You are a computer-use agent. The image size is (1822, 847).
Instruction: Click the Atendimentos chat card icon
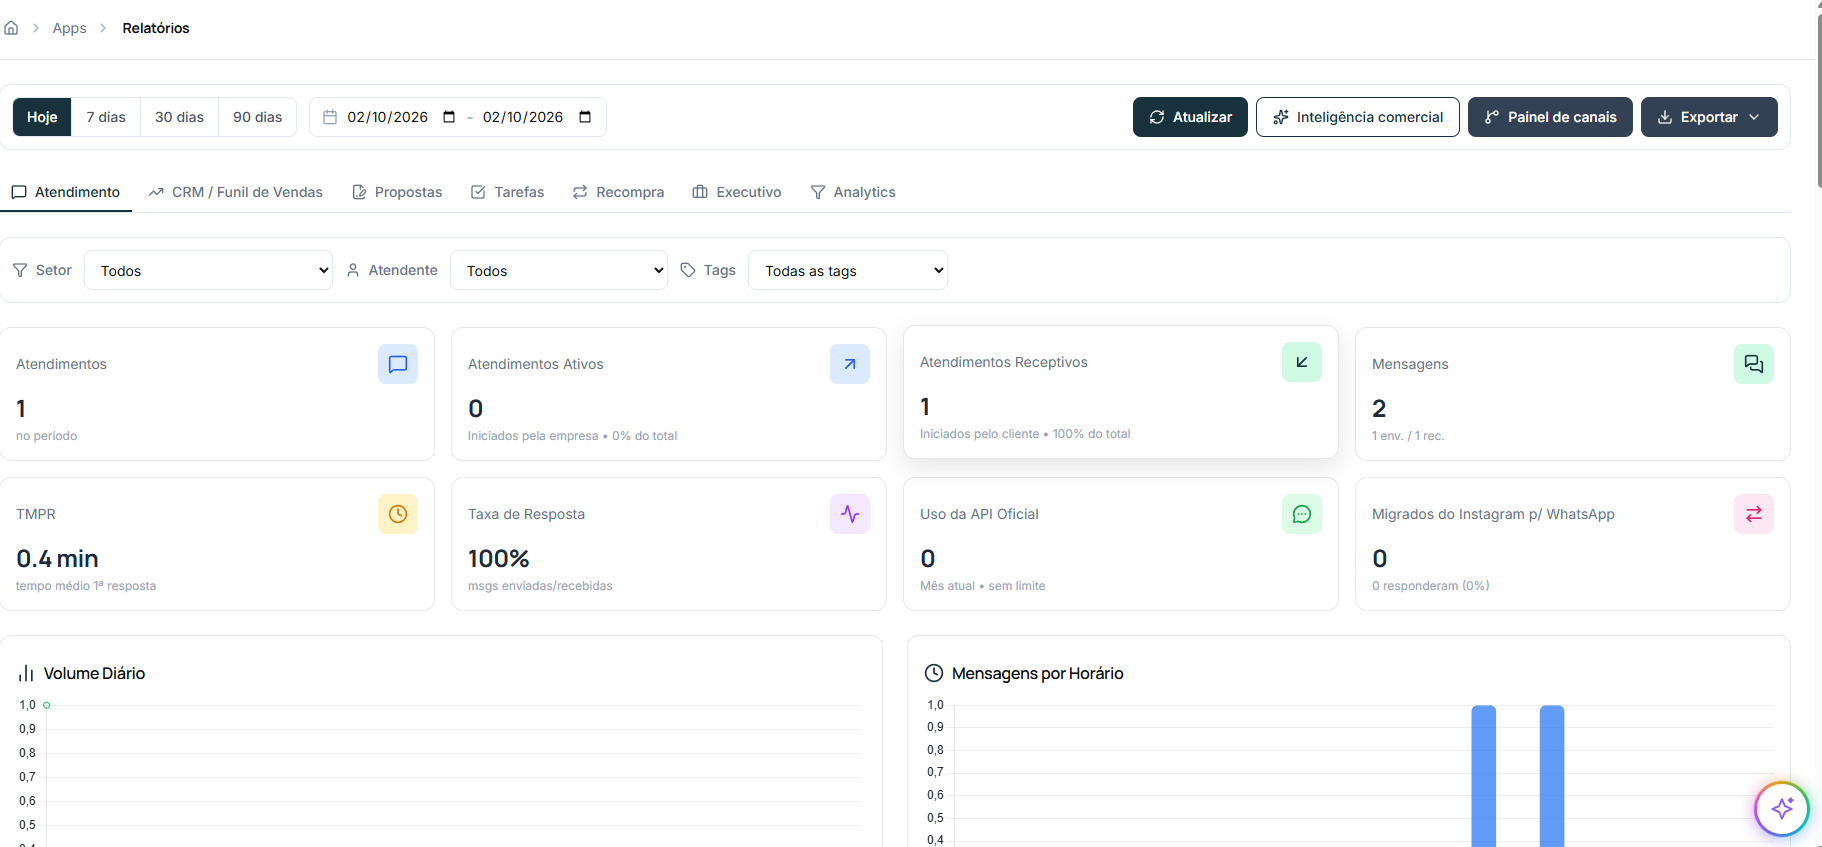click(x=398, y=364)
